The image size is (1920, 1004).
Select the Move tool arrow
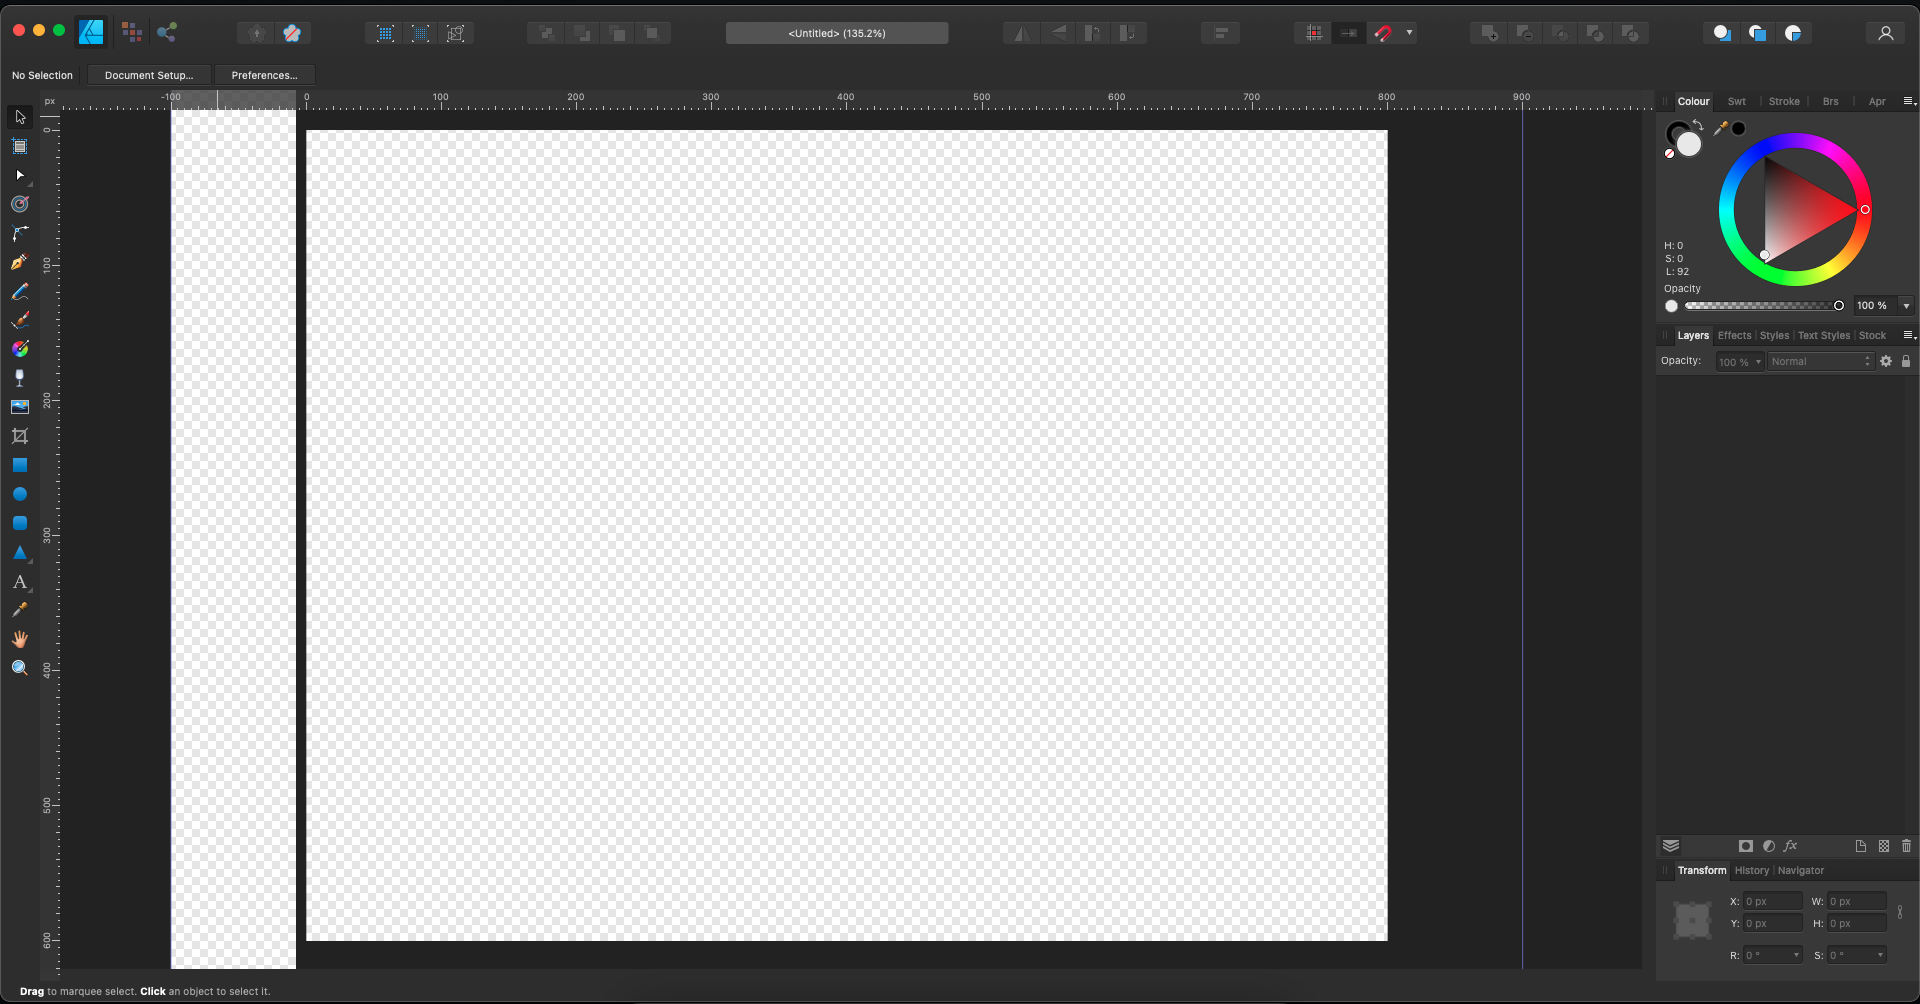[x=20, y=117]
